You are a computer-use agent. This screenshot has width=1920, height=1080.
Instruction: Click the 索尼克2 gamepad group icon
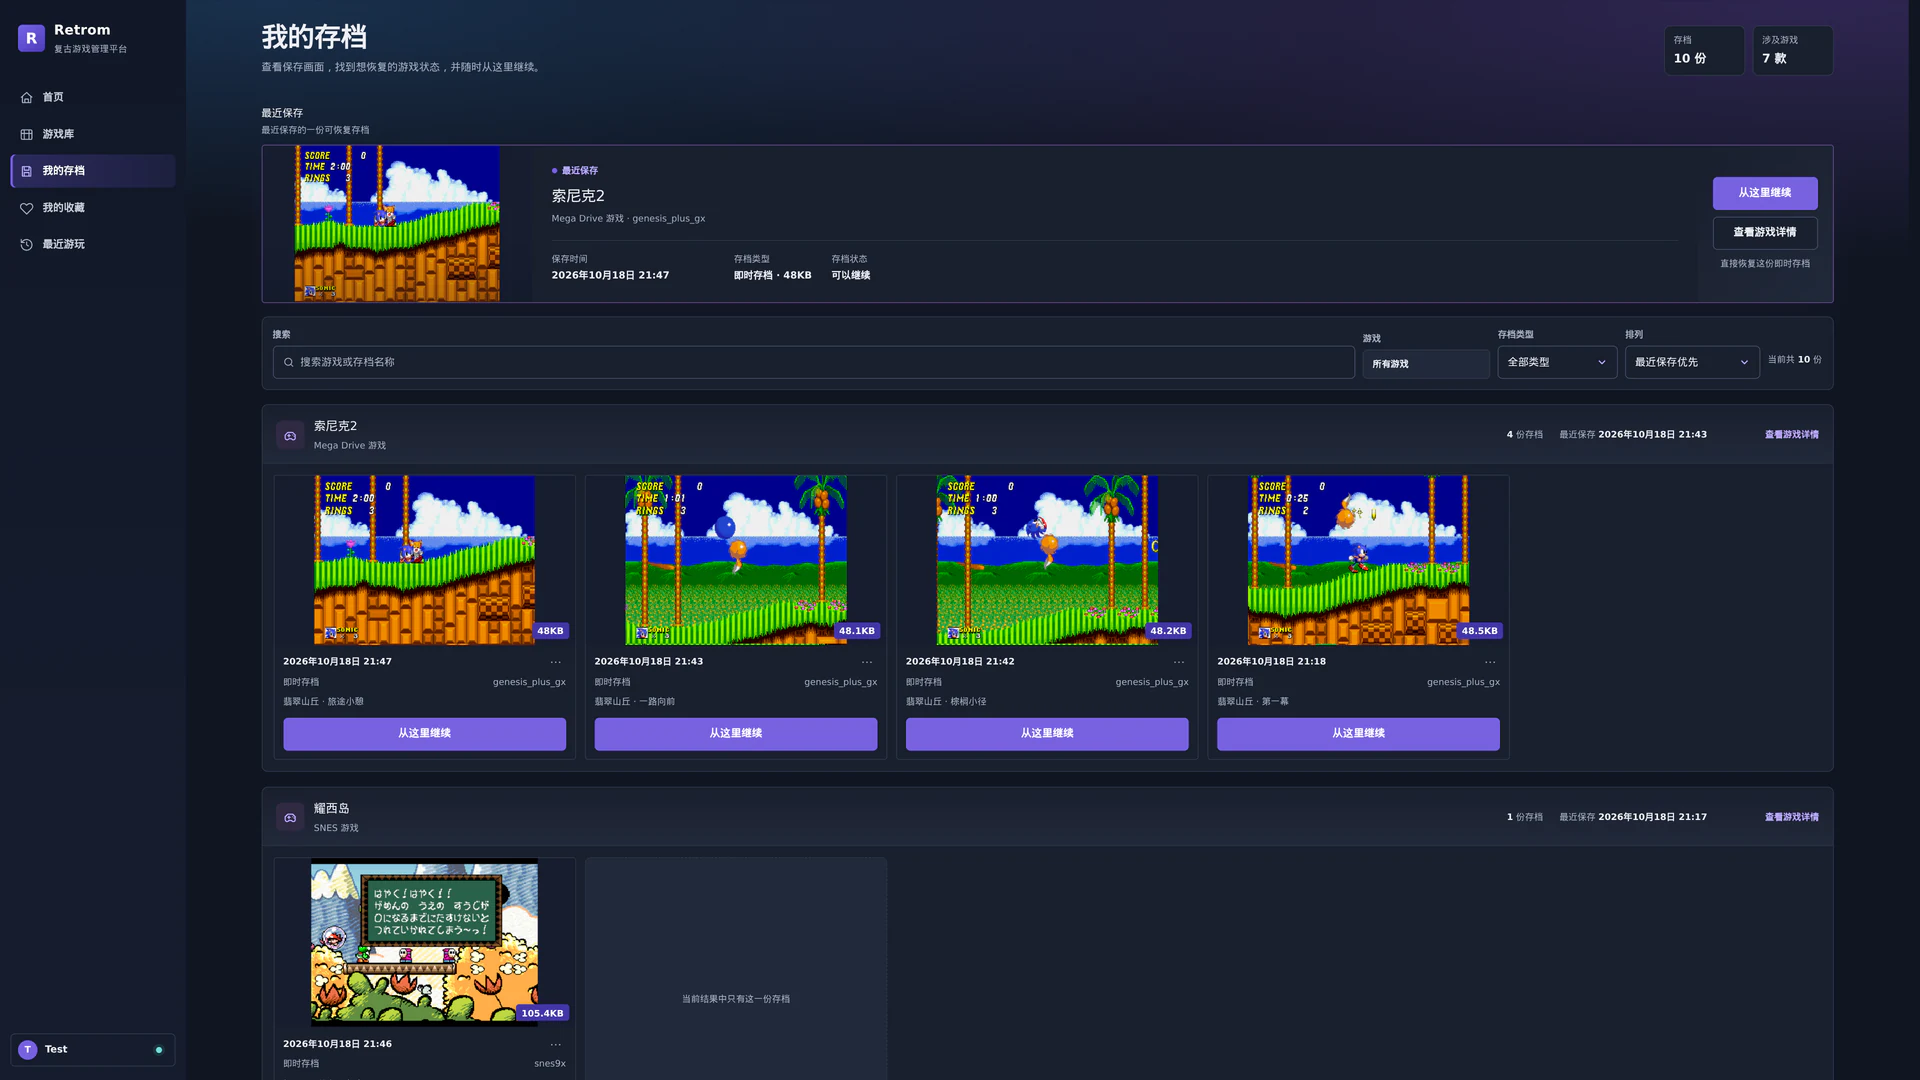(x=290, y=435)
